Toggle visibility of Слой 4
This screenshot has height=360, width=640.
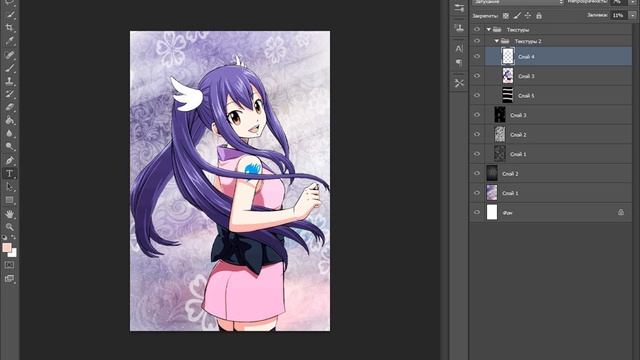[x=477, y=56]
